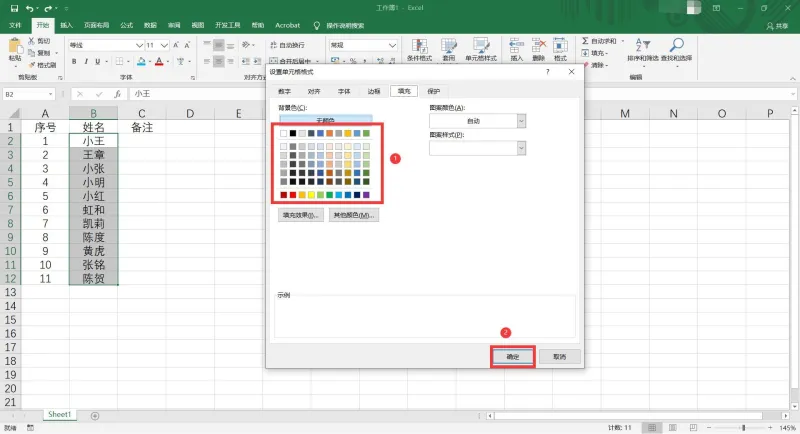Pick the purple swatch in the standard colors row

click(x=366, y=195)
